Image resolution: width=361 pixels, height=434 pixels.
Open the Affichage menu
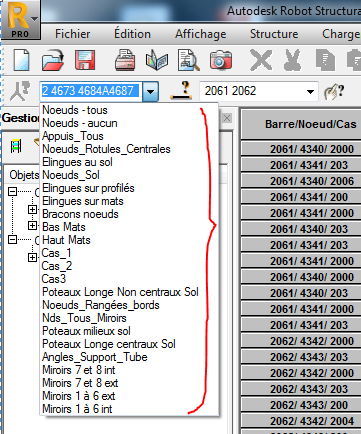pos(201,34)
